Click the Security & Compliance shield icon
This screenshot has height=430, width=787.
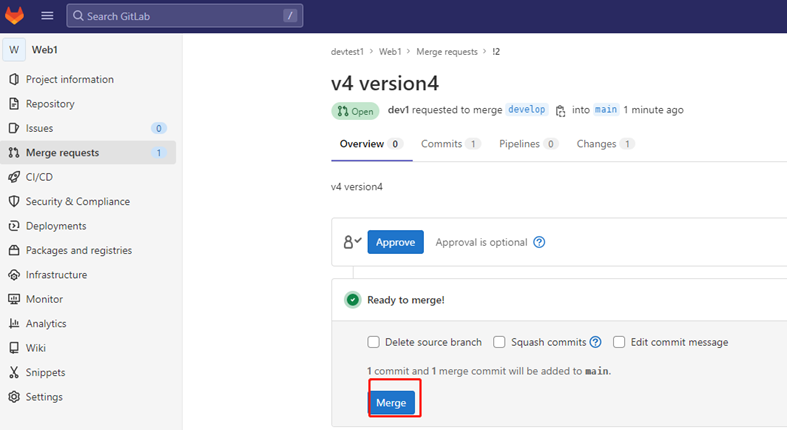pos(14,201)
